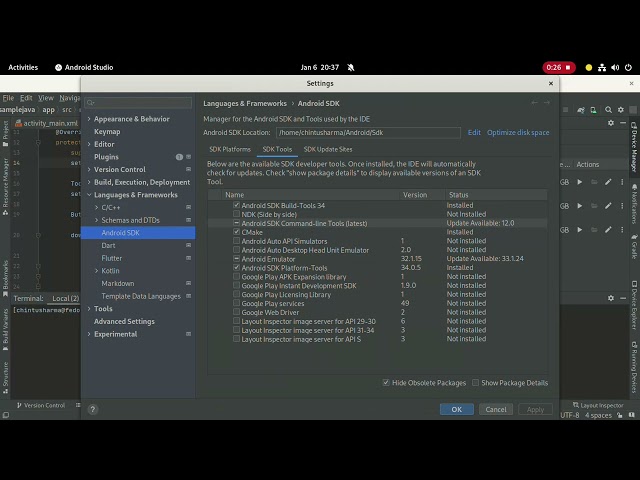The image size is (640, 480).
Task: Uncheck Android SDK Platform-Tools
Action: [236, 268]
